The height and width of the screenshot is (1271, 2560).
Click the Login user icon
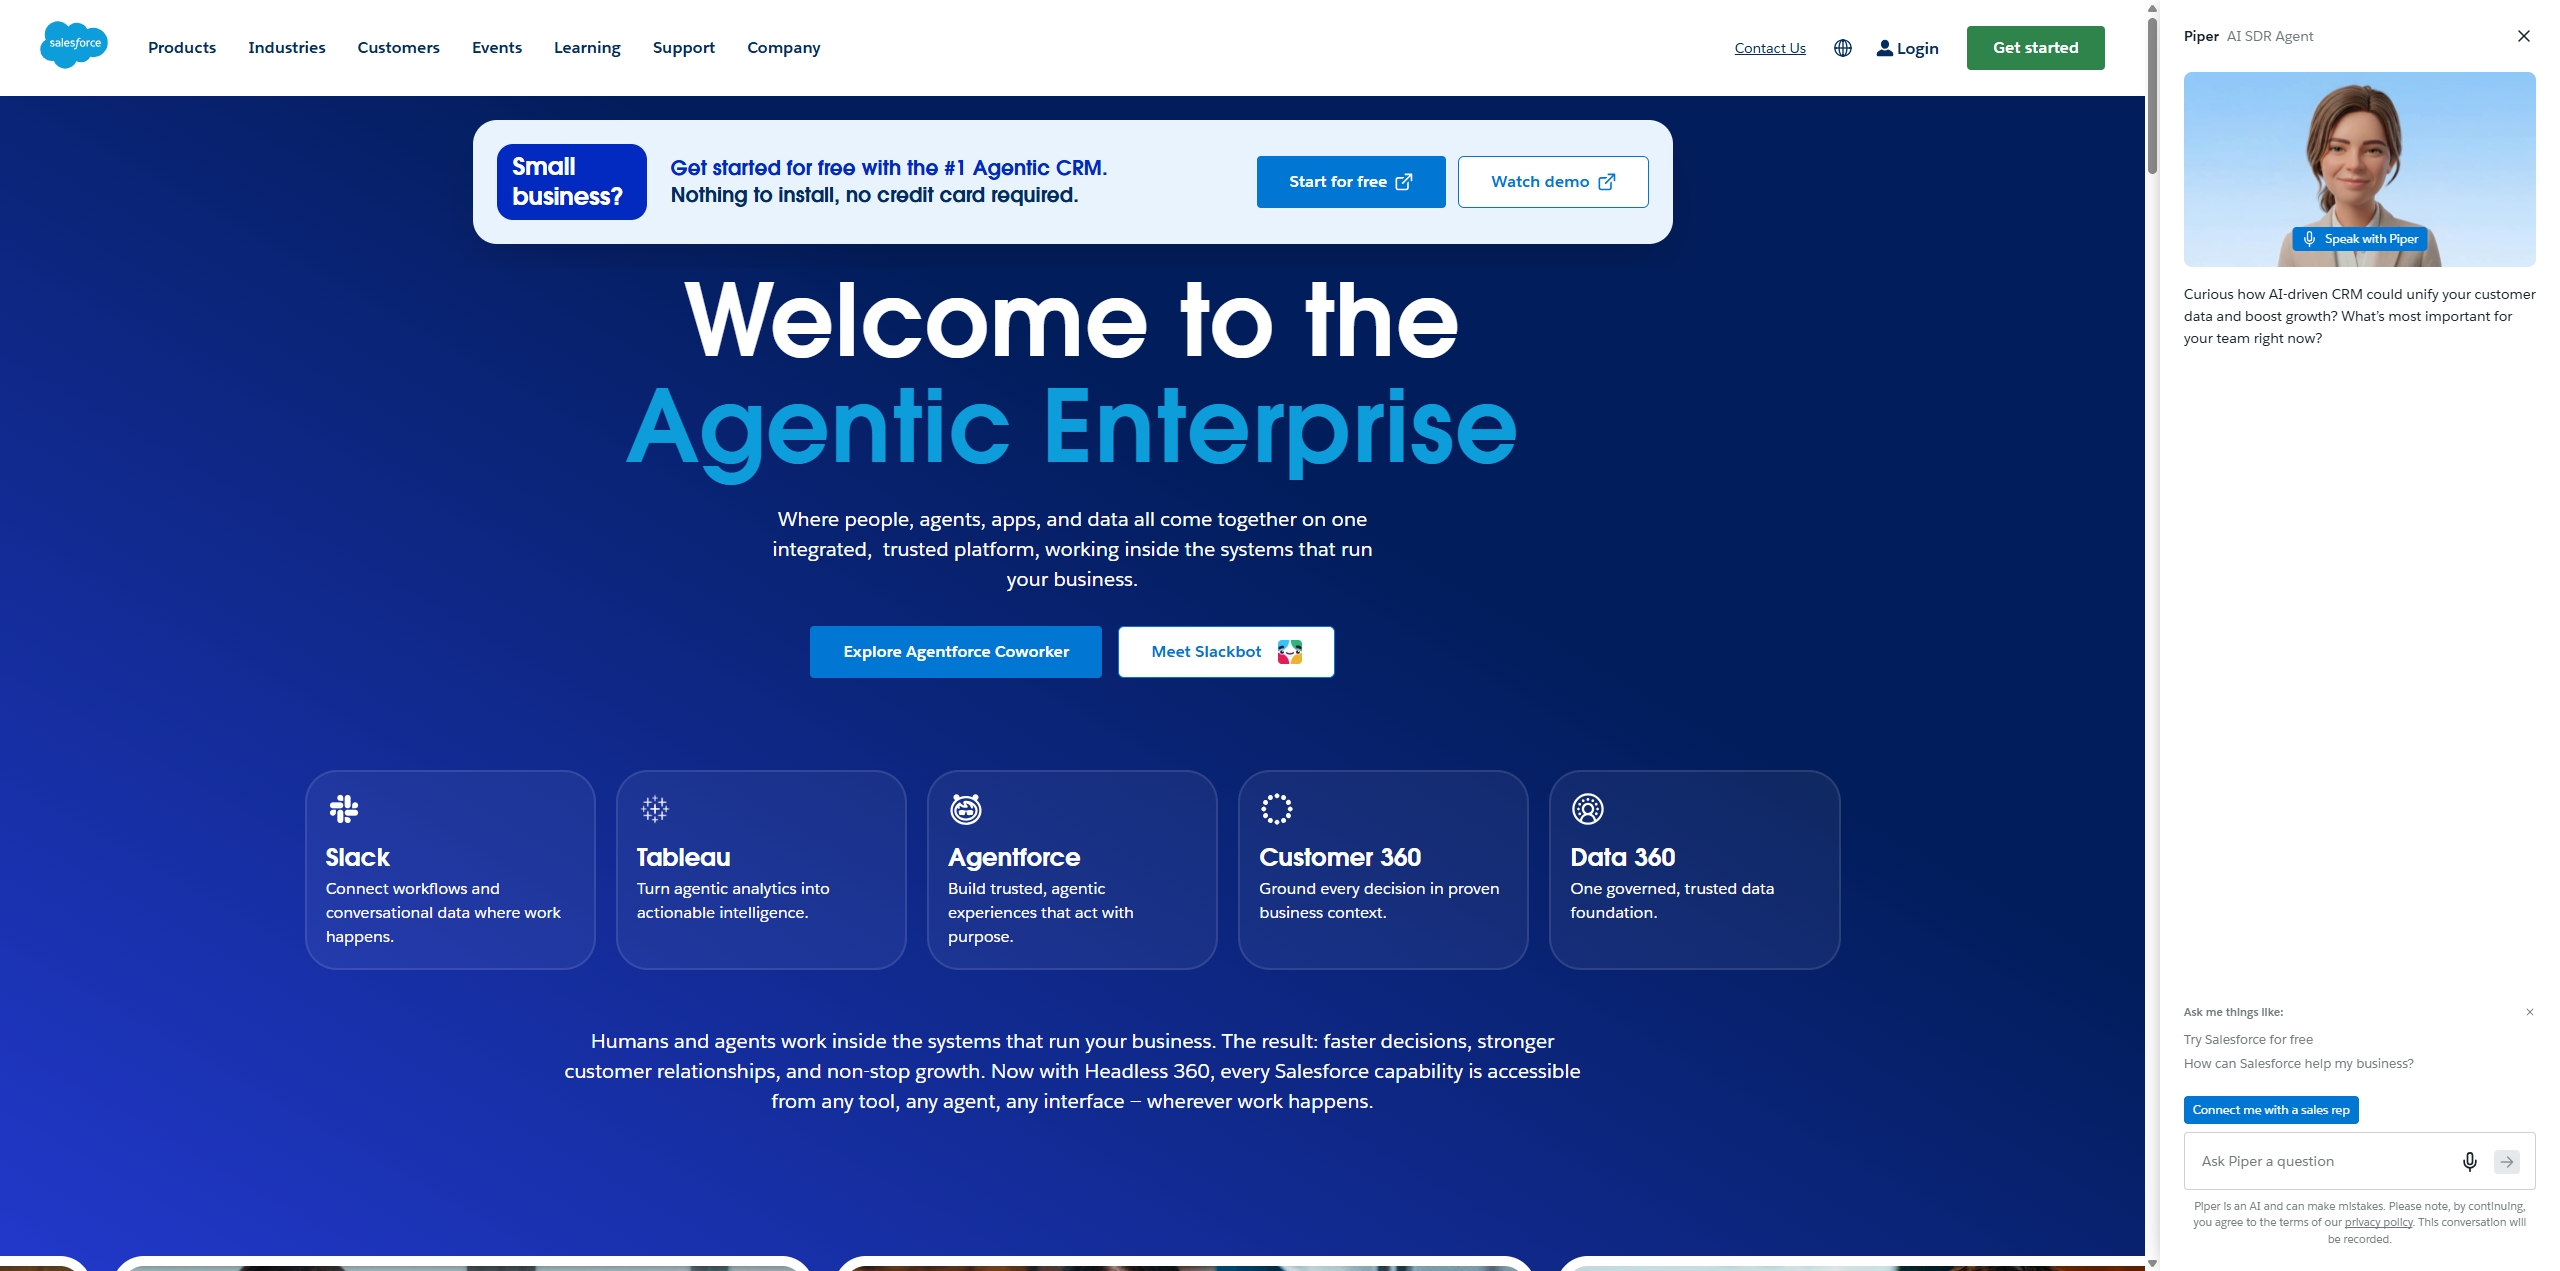[x=1885, y=48]
